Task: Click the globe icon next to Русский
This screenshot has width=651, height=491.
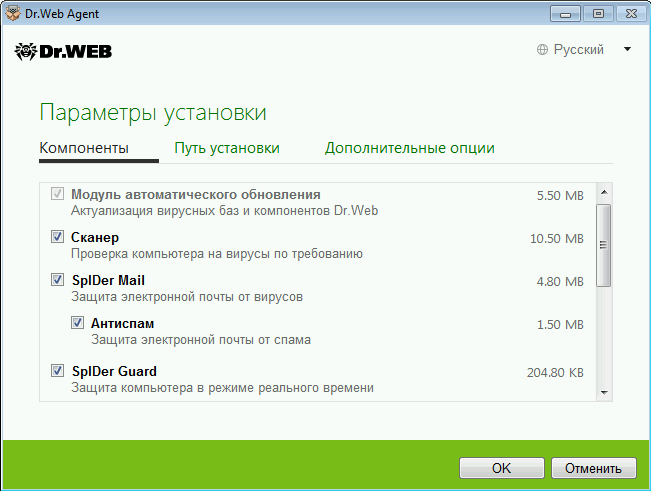Action: point(542,50)
